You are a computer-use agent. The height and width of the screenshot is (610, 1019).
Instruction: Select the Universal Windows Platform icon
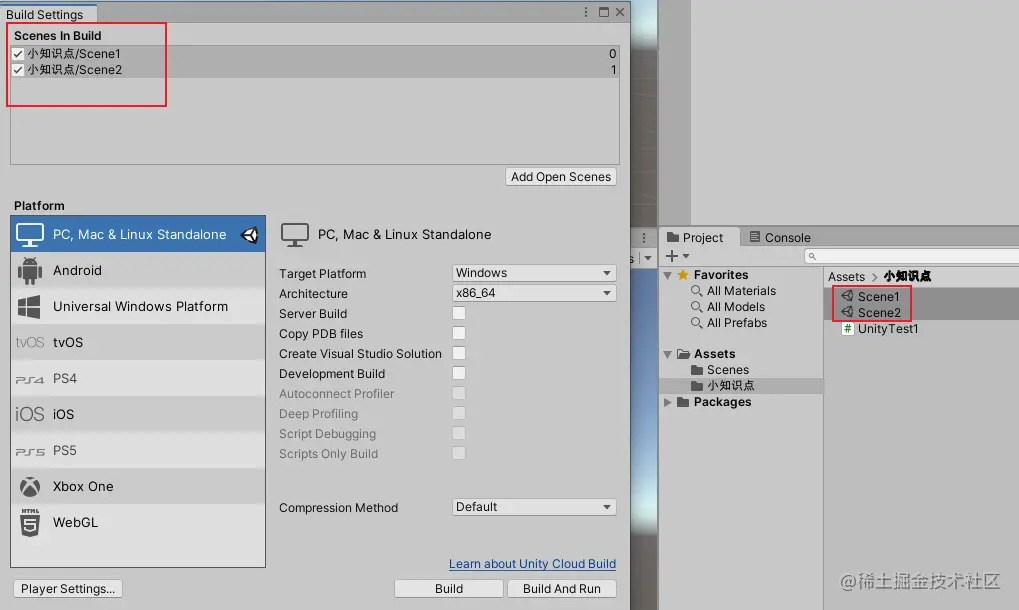[x=29, y=307]
